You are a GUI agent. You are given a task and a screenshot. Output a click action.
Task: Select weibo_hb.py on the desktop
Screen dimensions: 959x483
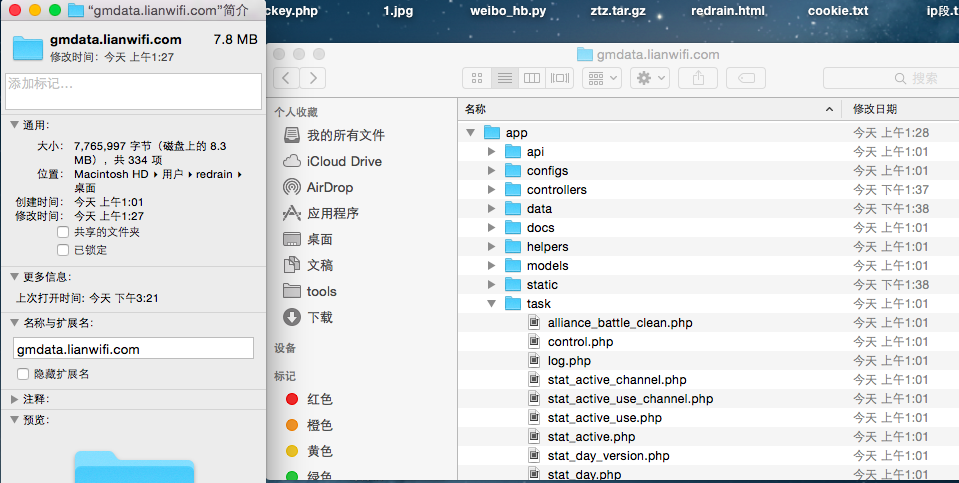508,11
